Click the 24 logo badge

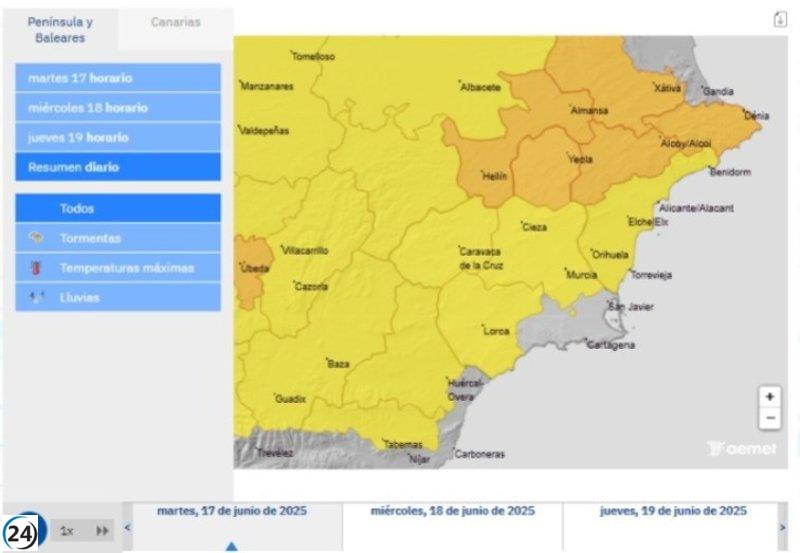[20, 533]
